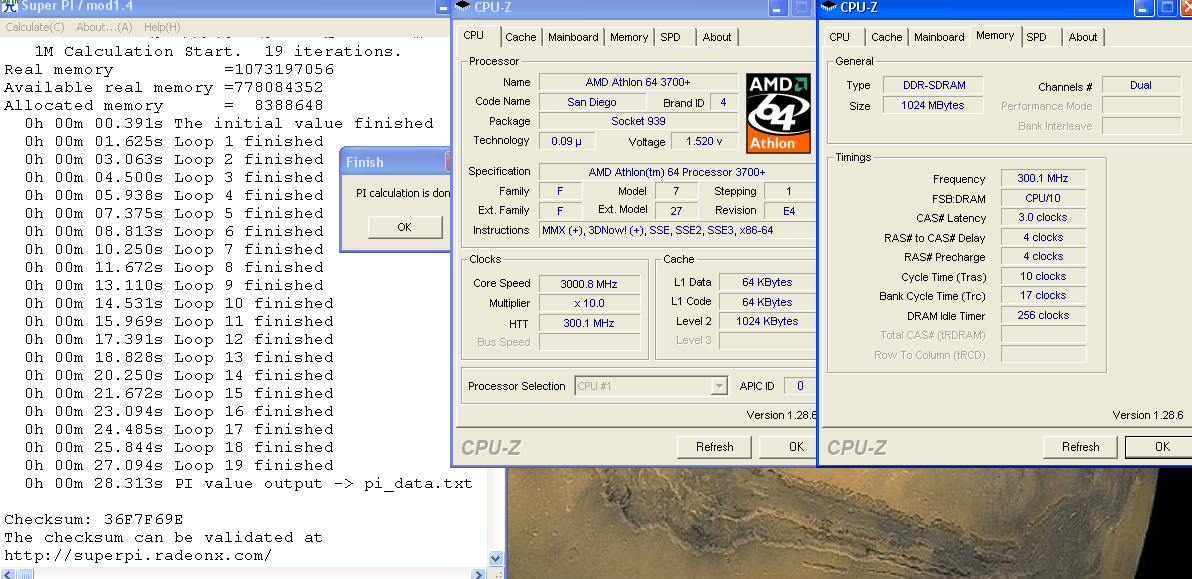Open the Help(H) menu in Super PI
The height and width of the screenshot is (579, 1192).
pos(162,27)
